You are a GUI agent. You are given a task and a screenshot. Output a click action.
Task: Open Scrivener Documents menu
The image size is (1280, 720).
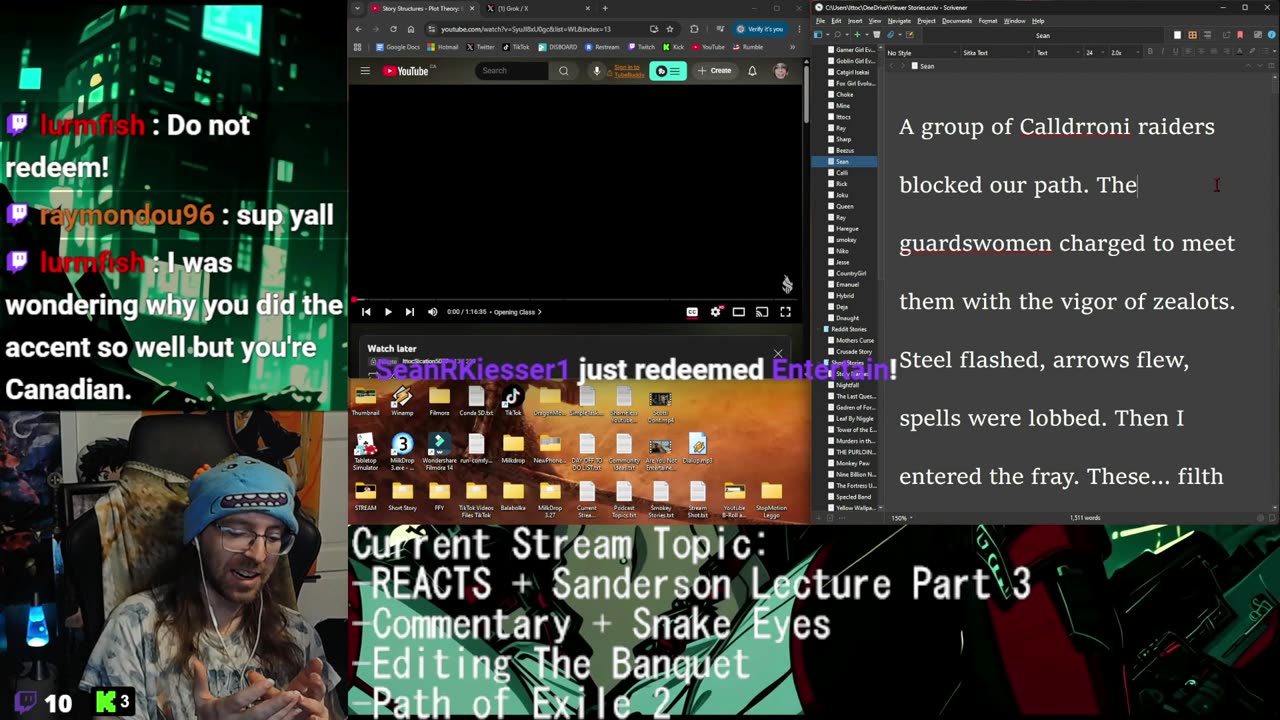(x=957, y=21)
